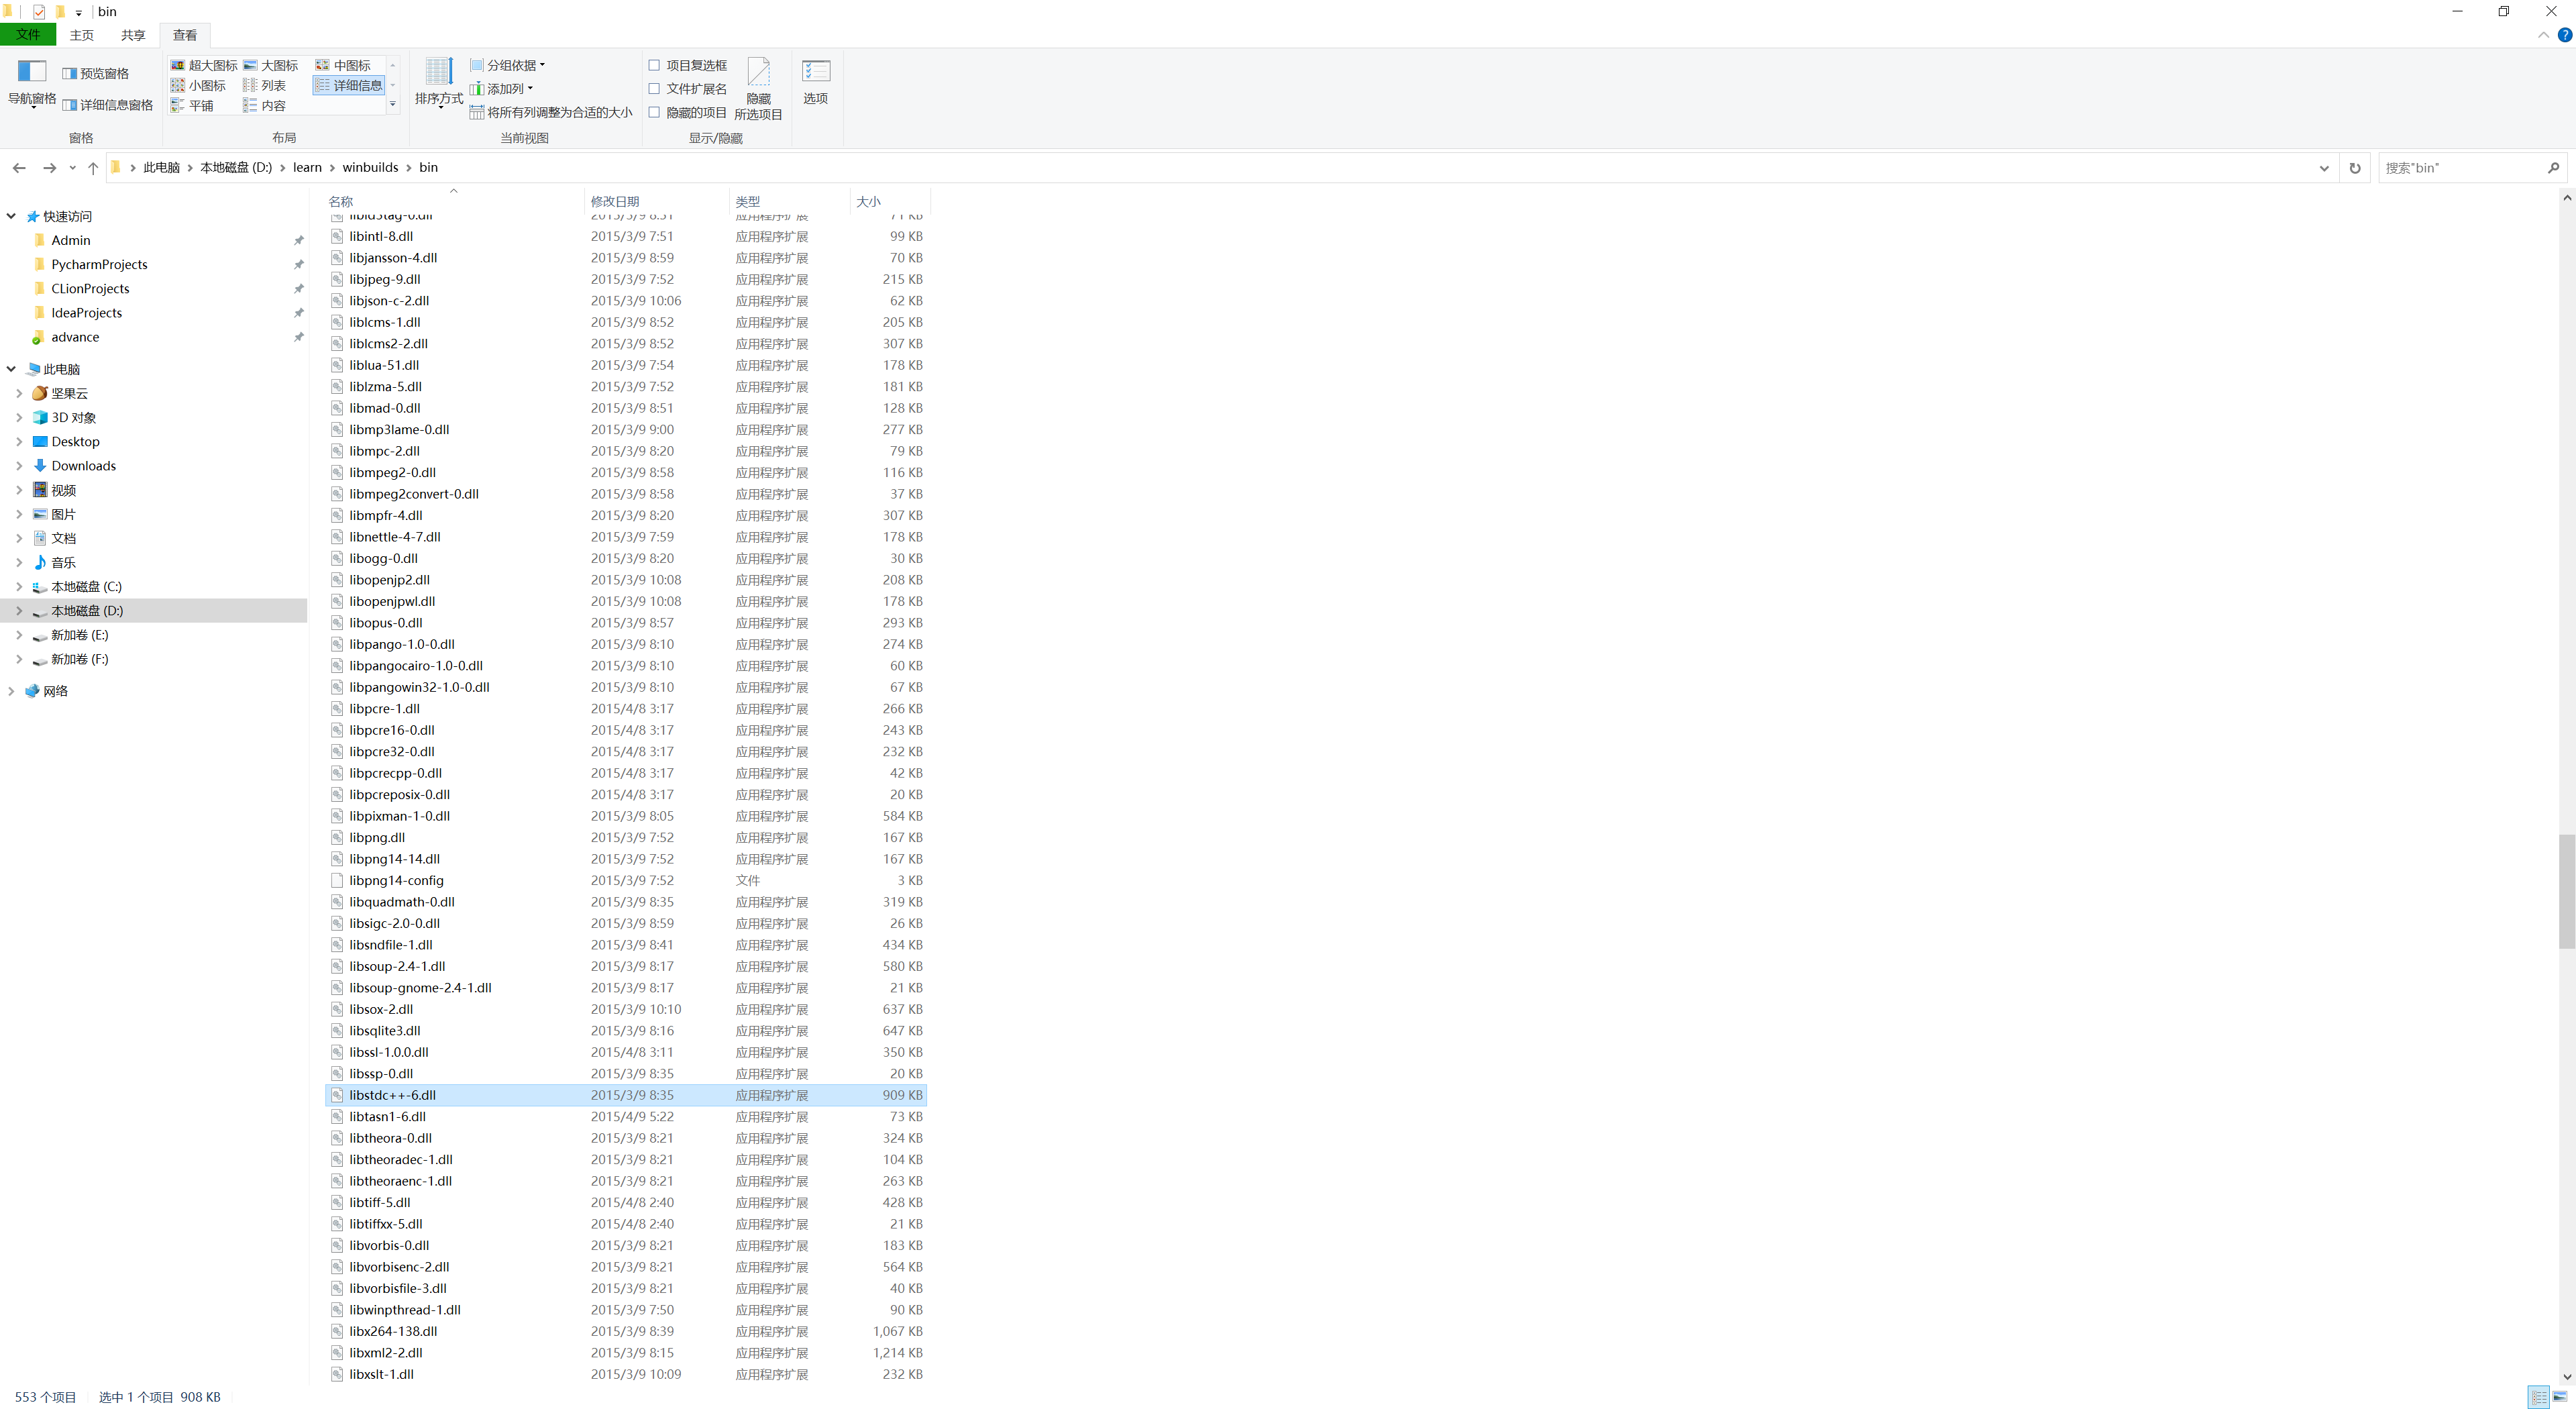This screenshot has height=1409, width=2576.
Task: Refresh the bin folder view
Action: [x=2355, y=168]
